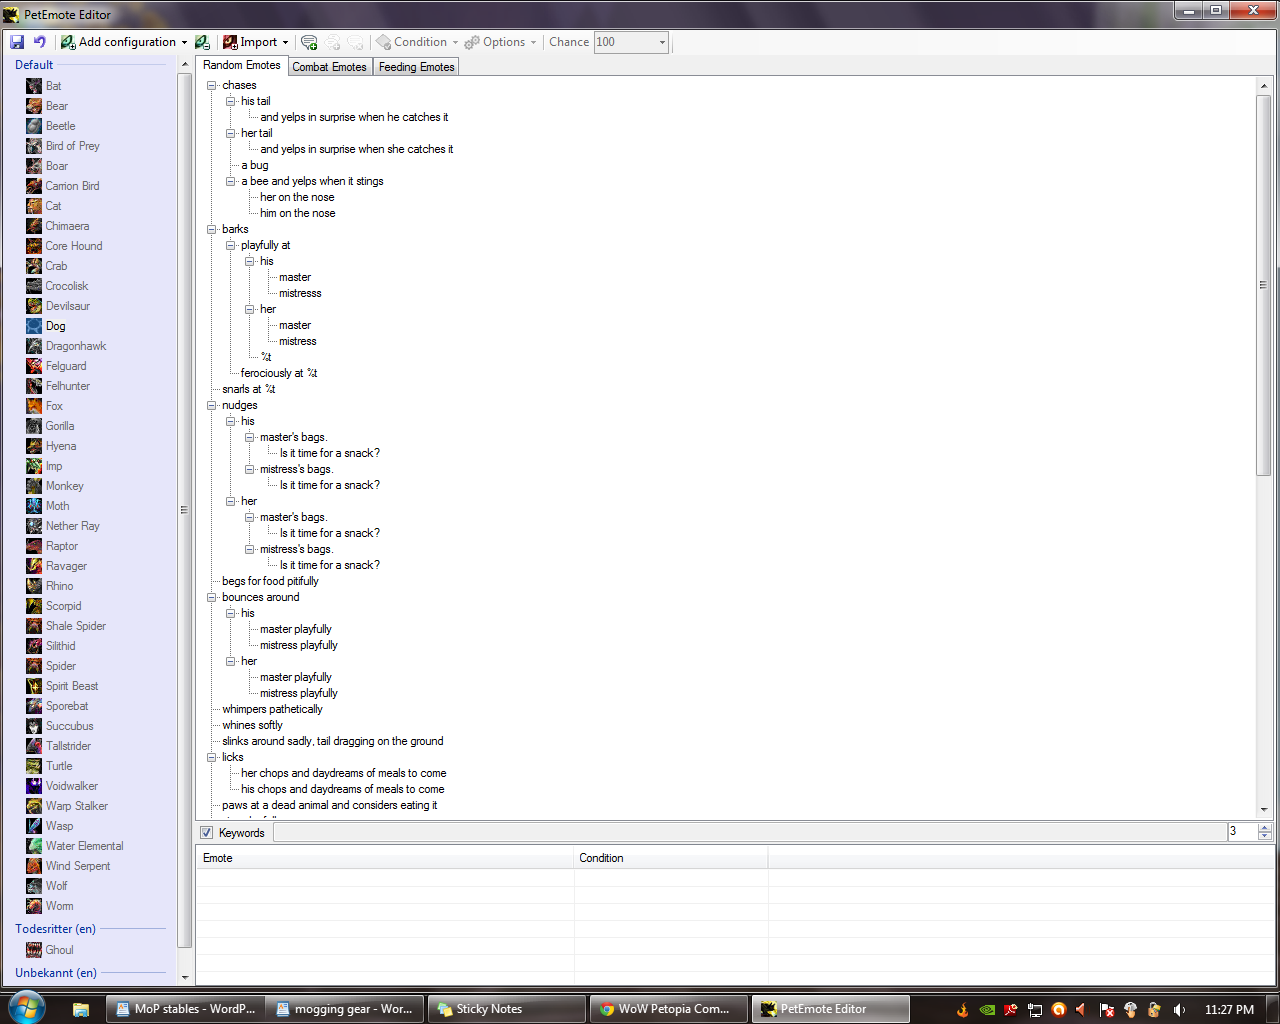The height and width of the screenshot is (1024, 1280).
Task: Collapse the barks tree node
Action: (212, 229)
